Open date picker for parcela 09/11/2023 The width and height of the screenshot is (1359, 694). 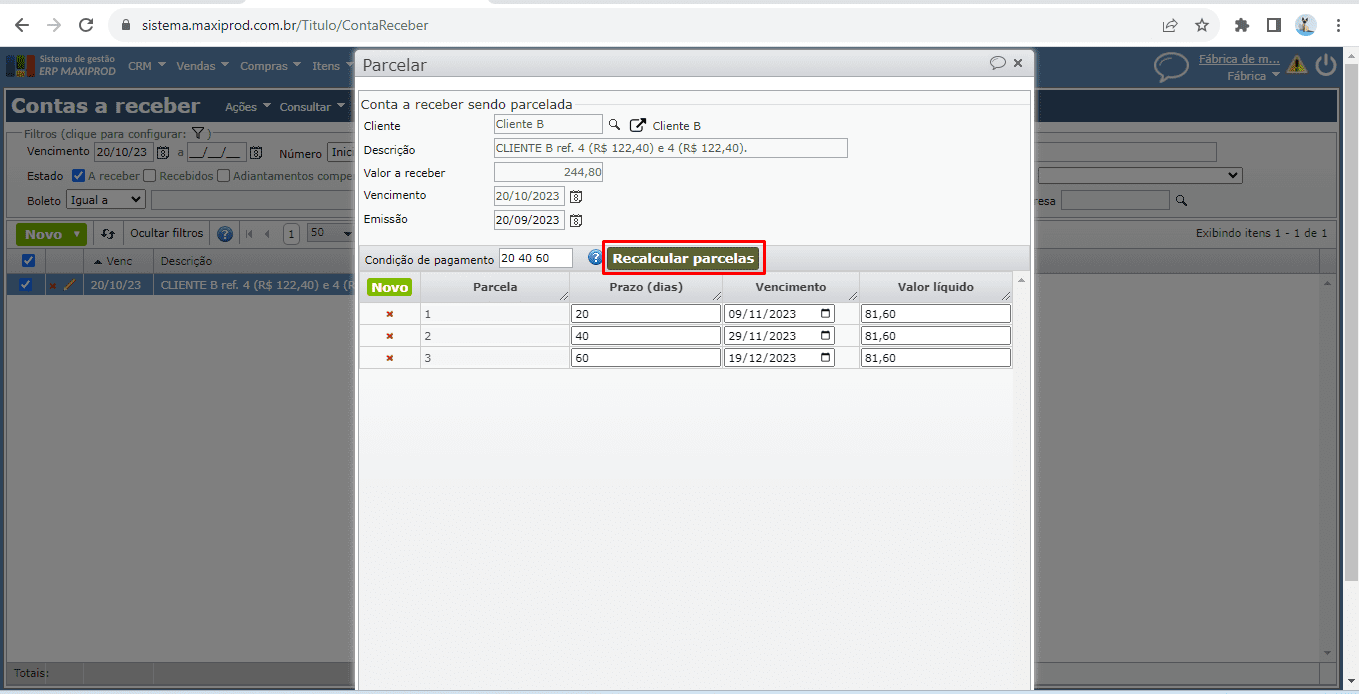(825, 314)
